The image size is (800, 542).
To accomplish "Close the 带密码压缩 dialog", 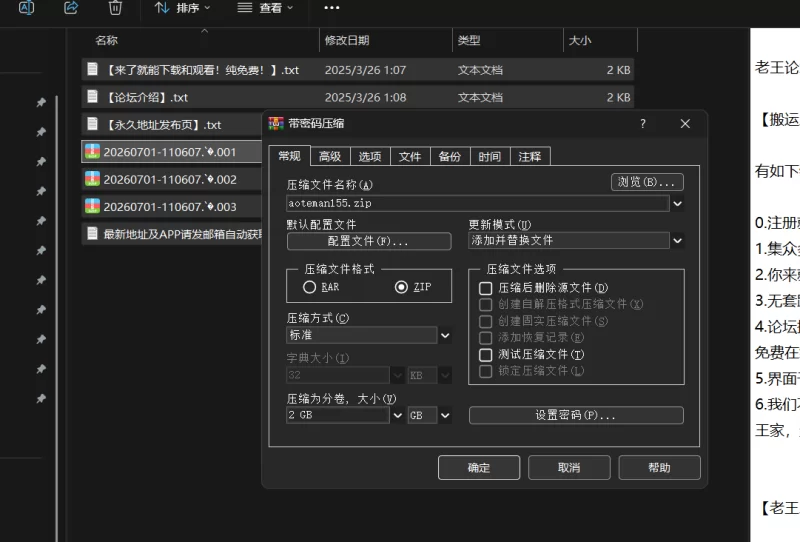I will pyautogui.click(x=685, y=124).
